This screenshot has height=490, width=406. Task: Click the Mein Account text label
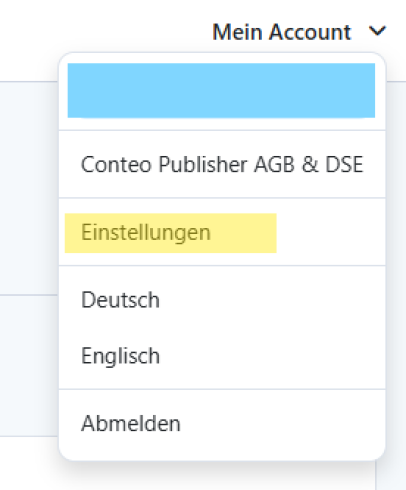pos(282,32)
